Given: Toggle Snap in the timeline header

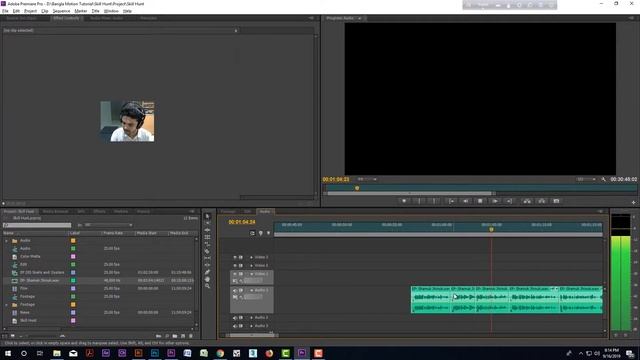Looking at the screenshot, I should tap(252, 233).
